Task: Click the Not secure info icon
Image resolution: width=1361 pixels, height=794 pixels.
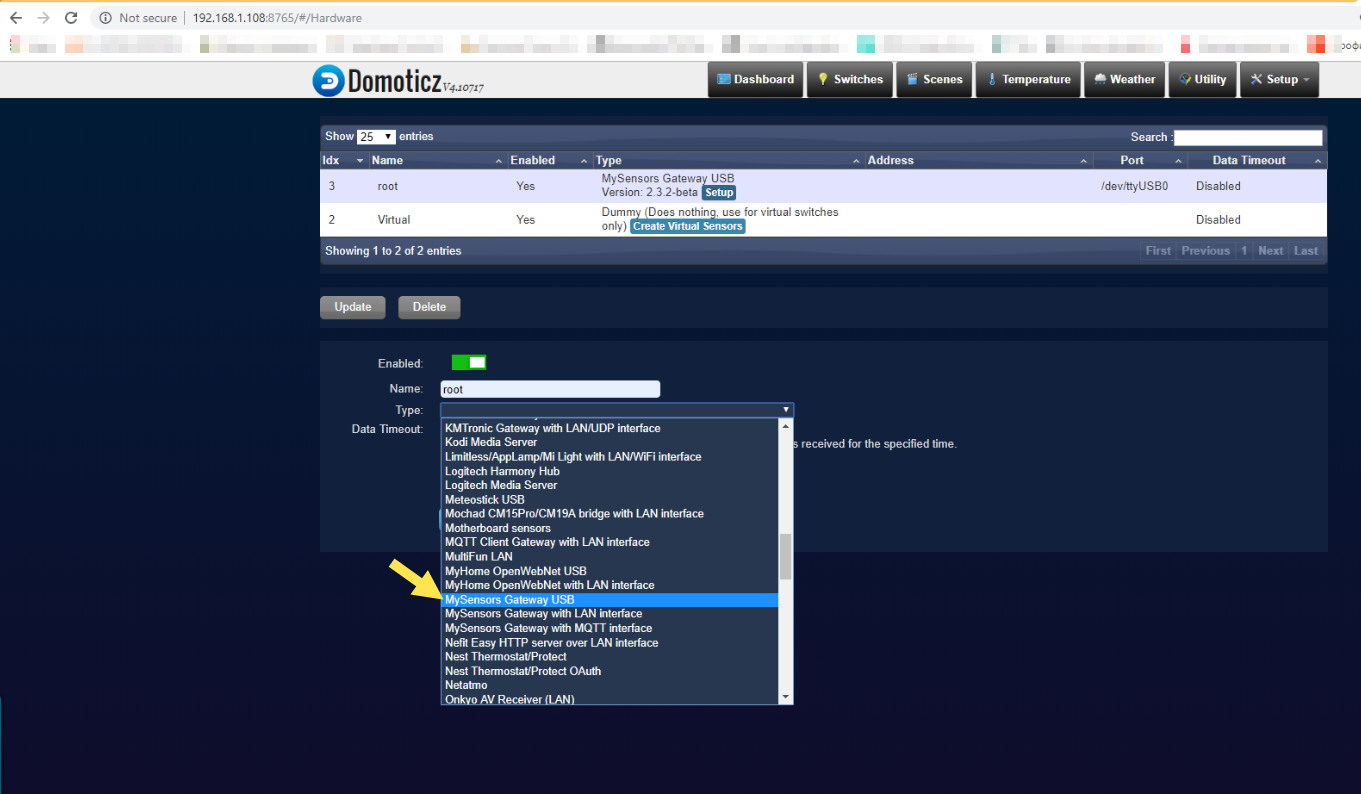Action: (105, 18)
